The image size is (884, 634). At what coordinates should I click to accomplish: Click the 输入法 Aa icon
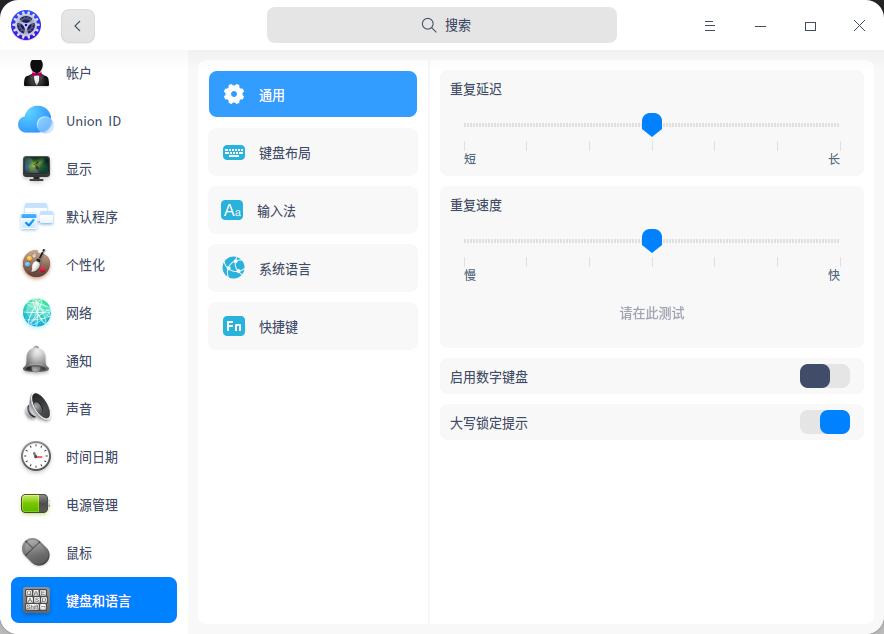pos(232,210)
